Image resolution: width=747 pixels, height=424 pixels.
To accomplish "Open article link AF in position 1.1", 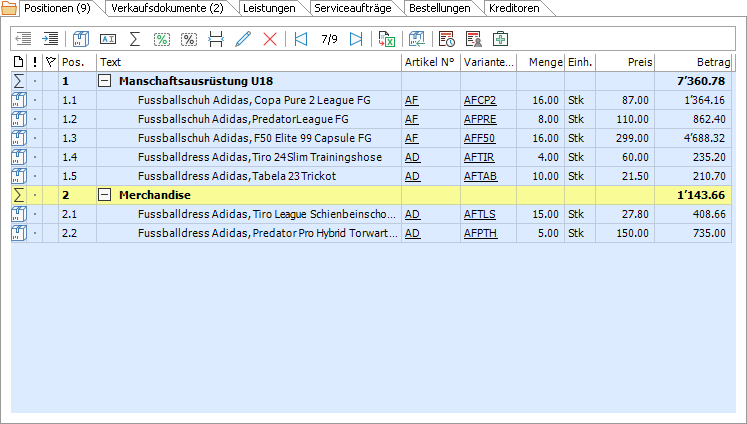I will 412,100.
